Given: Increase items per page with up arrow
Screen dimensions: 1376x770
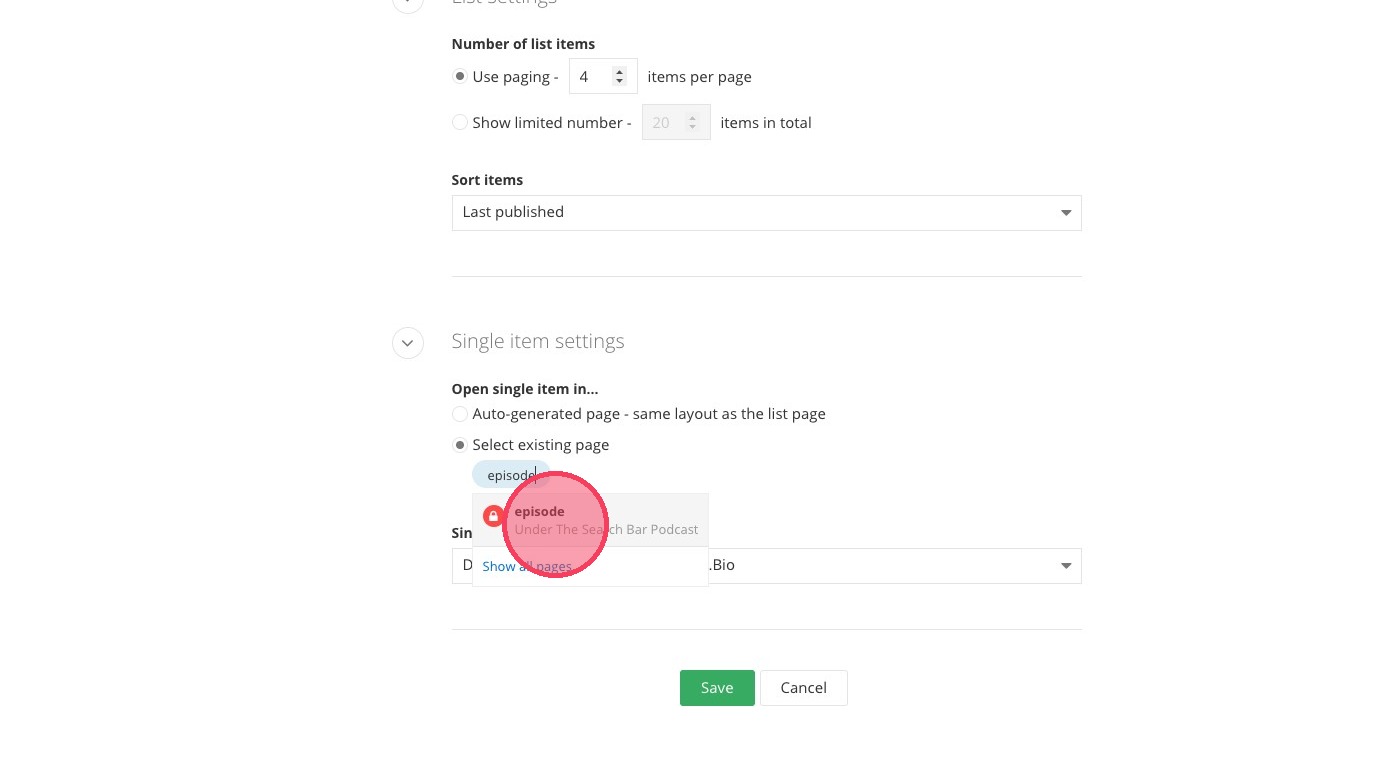Looking at the screenshot, I should (x=619, y=71).
